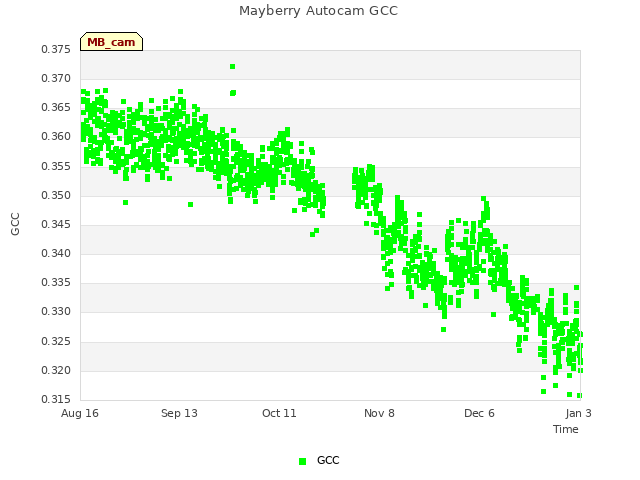
Task: Click the 0.330 y-axis value
Action: coord(56,311)
